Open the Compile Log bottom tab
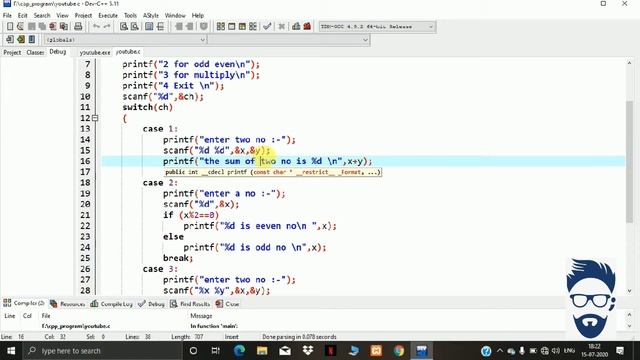The height and width of the screenshot is (360, 640). pyautogui.click(x=112, y=304)
